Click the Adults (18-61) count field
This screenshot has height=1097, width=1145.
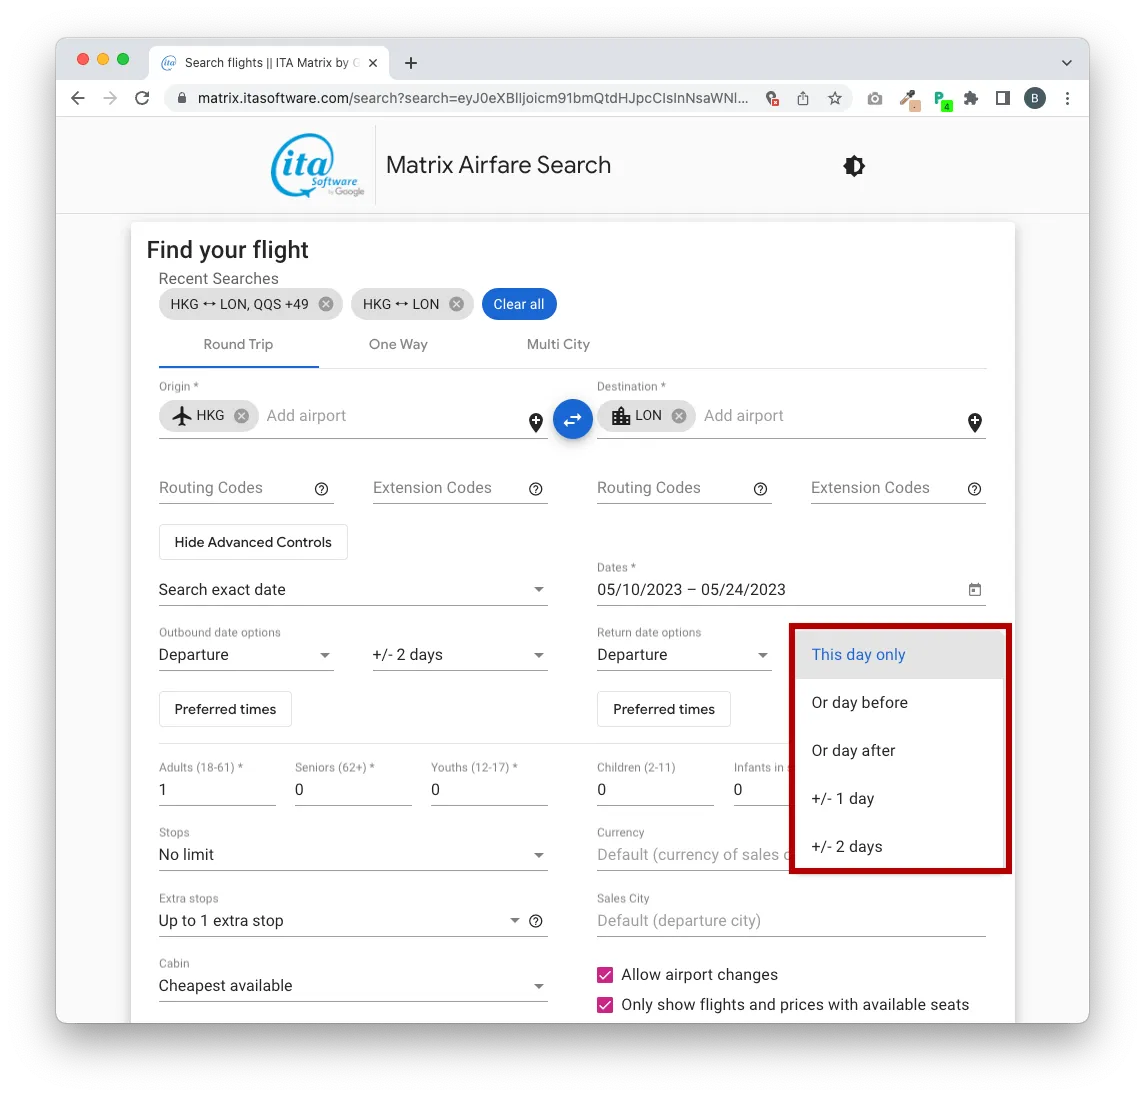217,790
